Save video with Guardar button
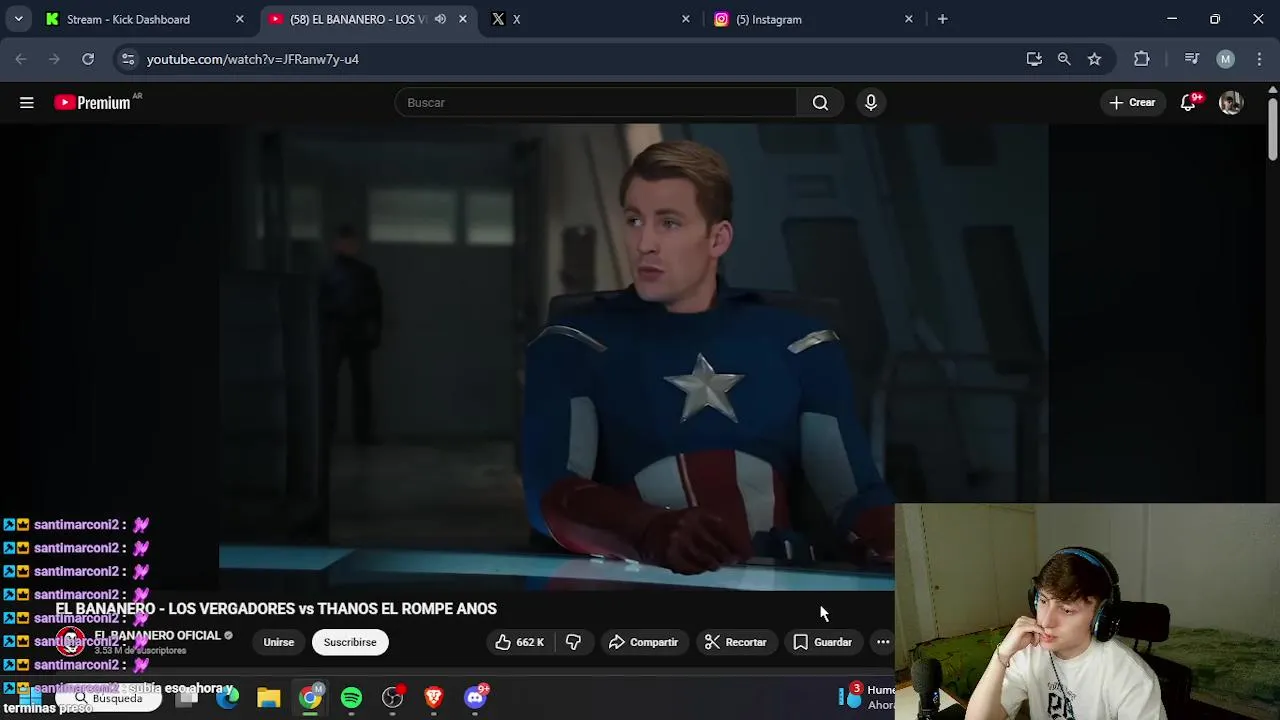Screen dimensions: 1280x720 823,642
